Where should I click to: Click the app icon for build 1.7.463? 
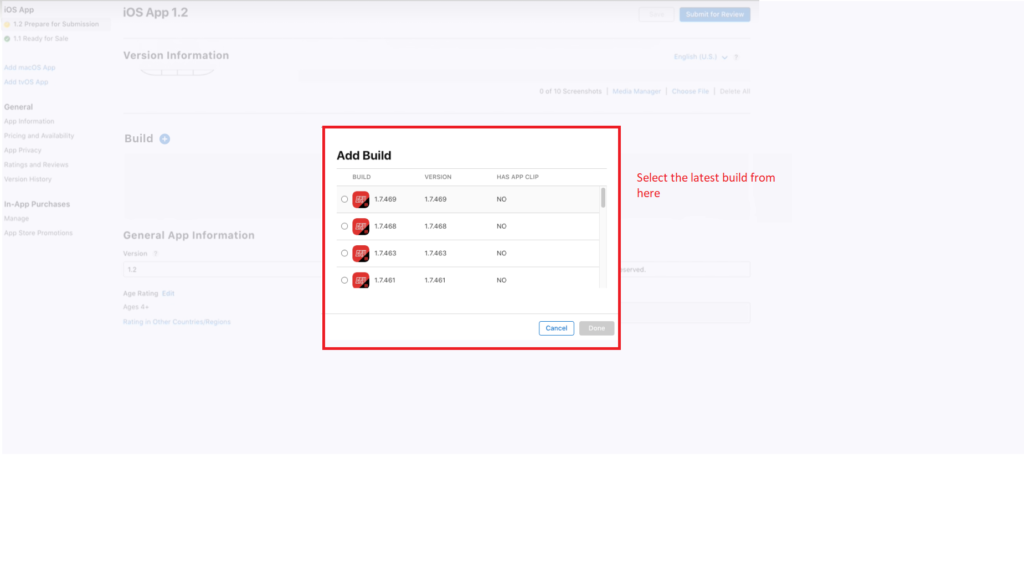[x=360, y=253]
